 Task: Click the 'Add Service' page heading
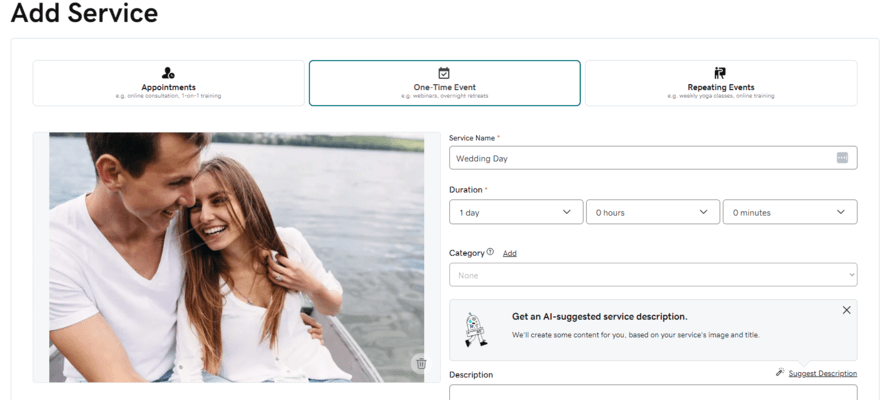(84, 13)
